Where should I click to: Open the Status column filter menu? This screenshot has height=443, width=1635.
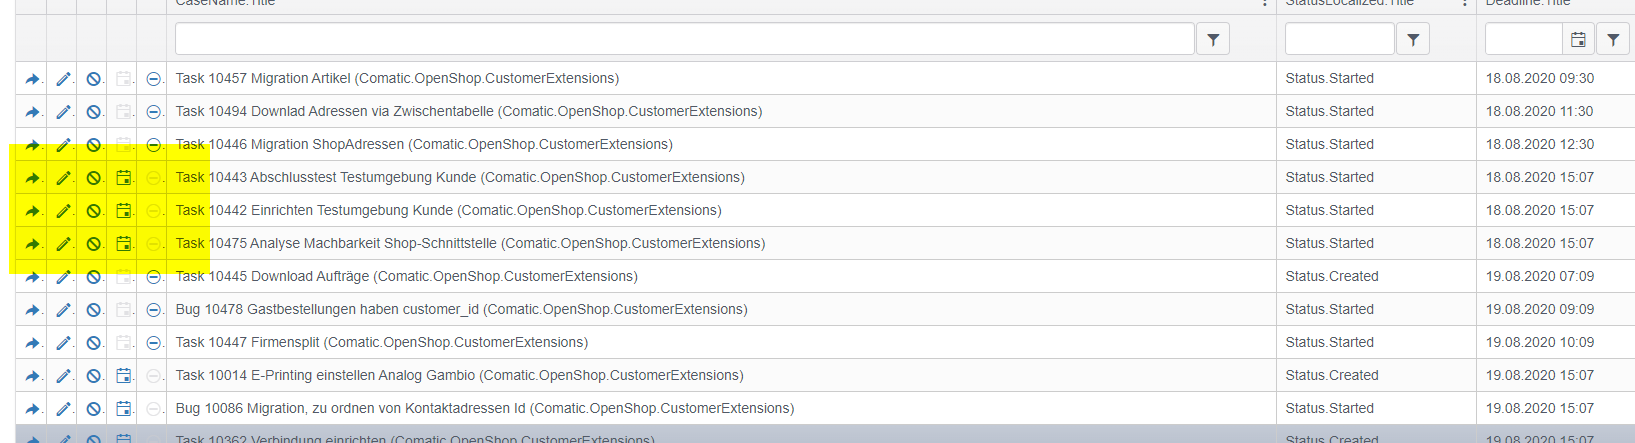1413,40
